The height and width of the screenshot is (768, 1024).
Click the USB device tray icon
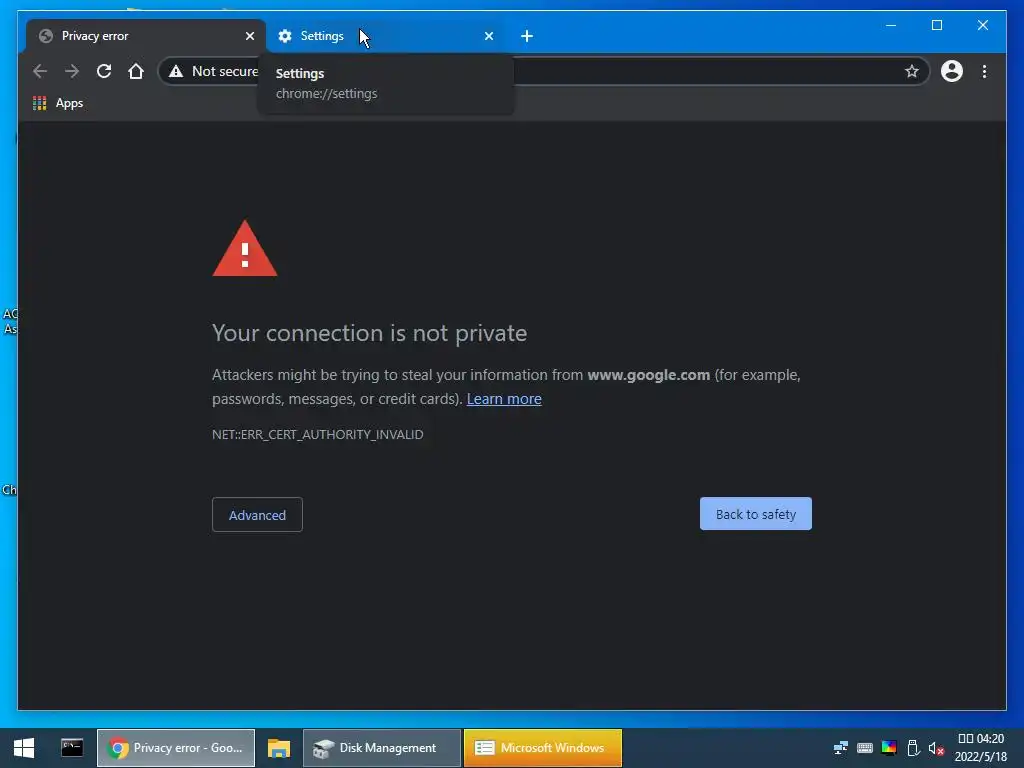(913, 748)
